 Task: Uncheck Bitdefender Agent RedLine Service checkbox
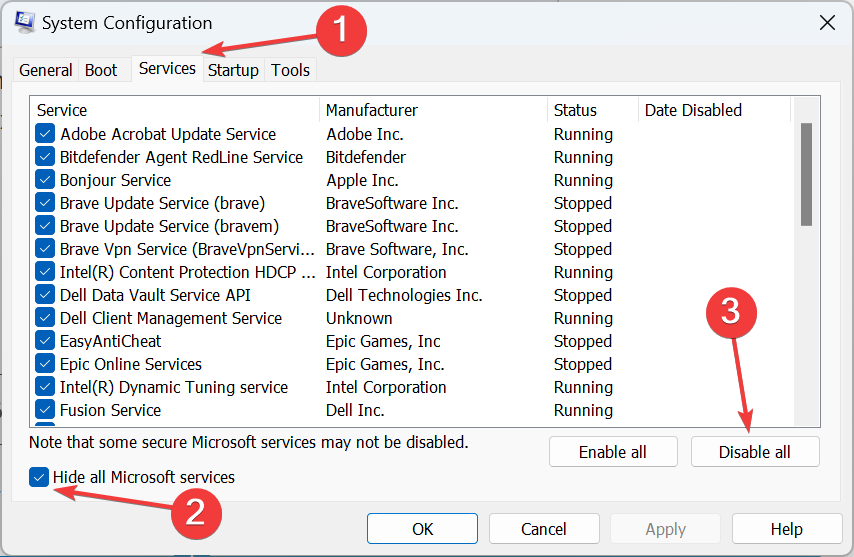click(x=45, y=157)
